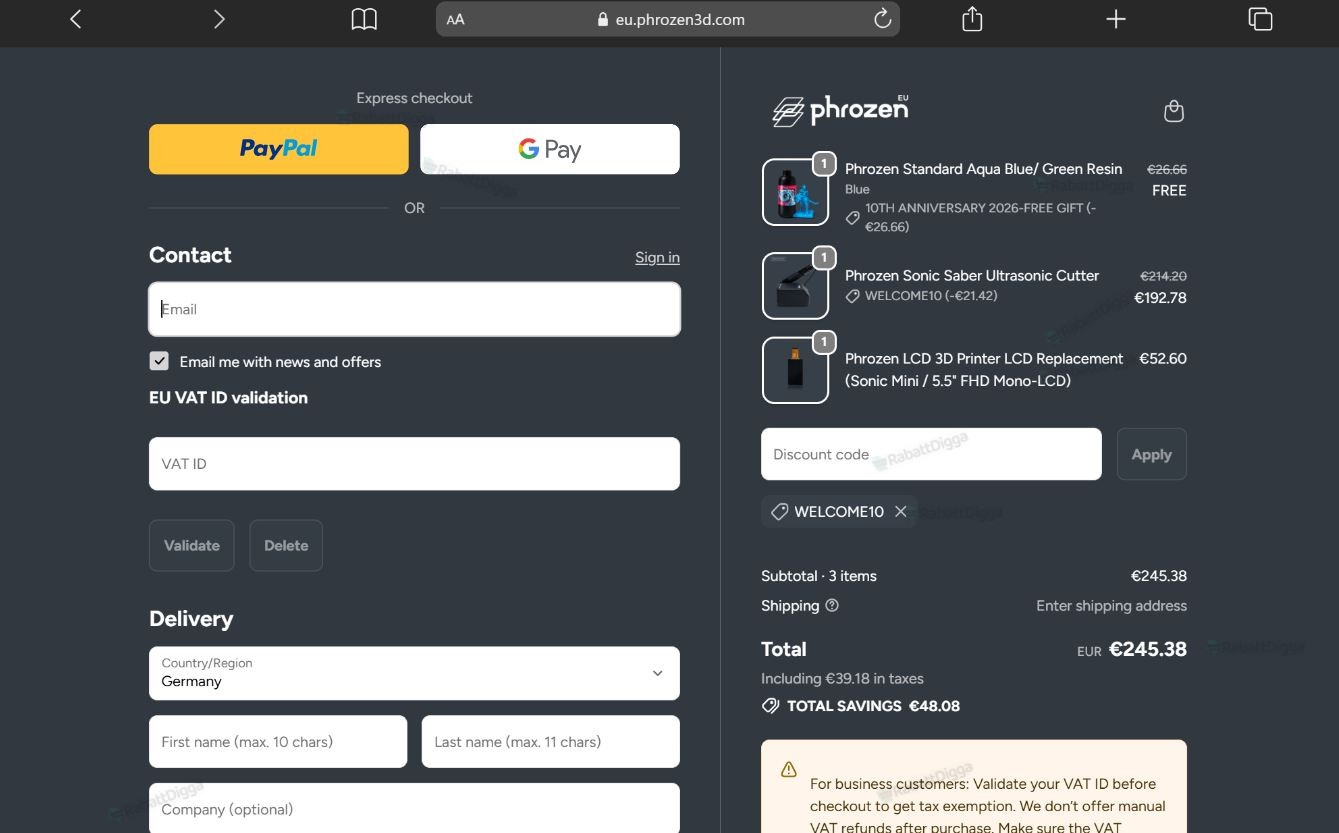
Task: Click the First name field
Action: point(278,741)
